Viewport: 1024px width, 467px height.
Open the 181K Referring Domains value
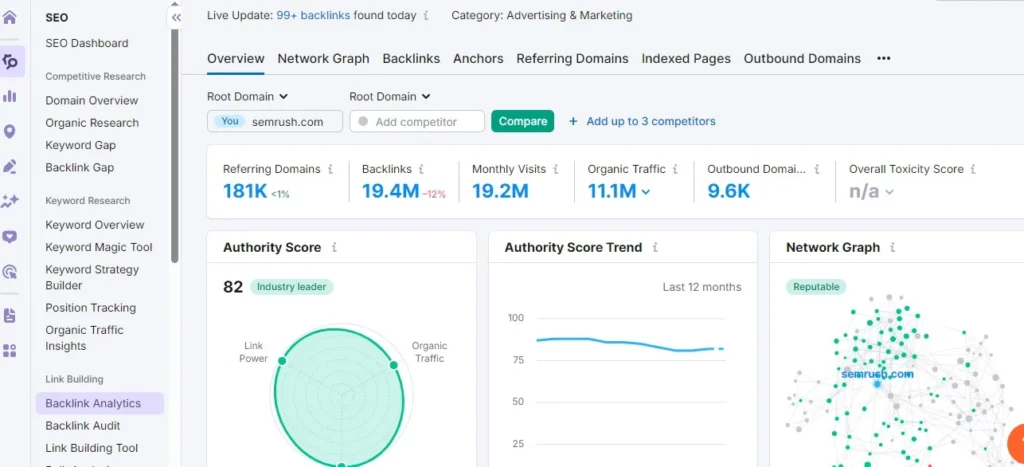246,191
